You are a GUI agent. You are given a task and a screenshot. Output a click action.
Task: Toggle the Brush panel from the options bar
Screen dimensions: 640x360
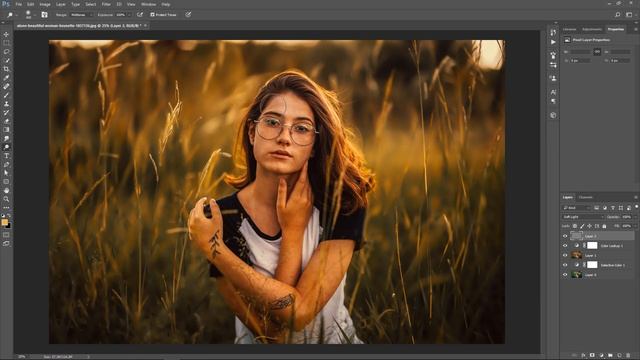coord(44,15)
